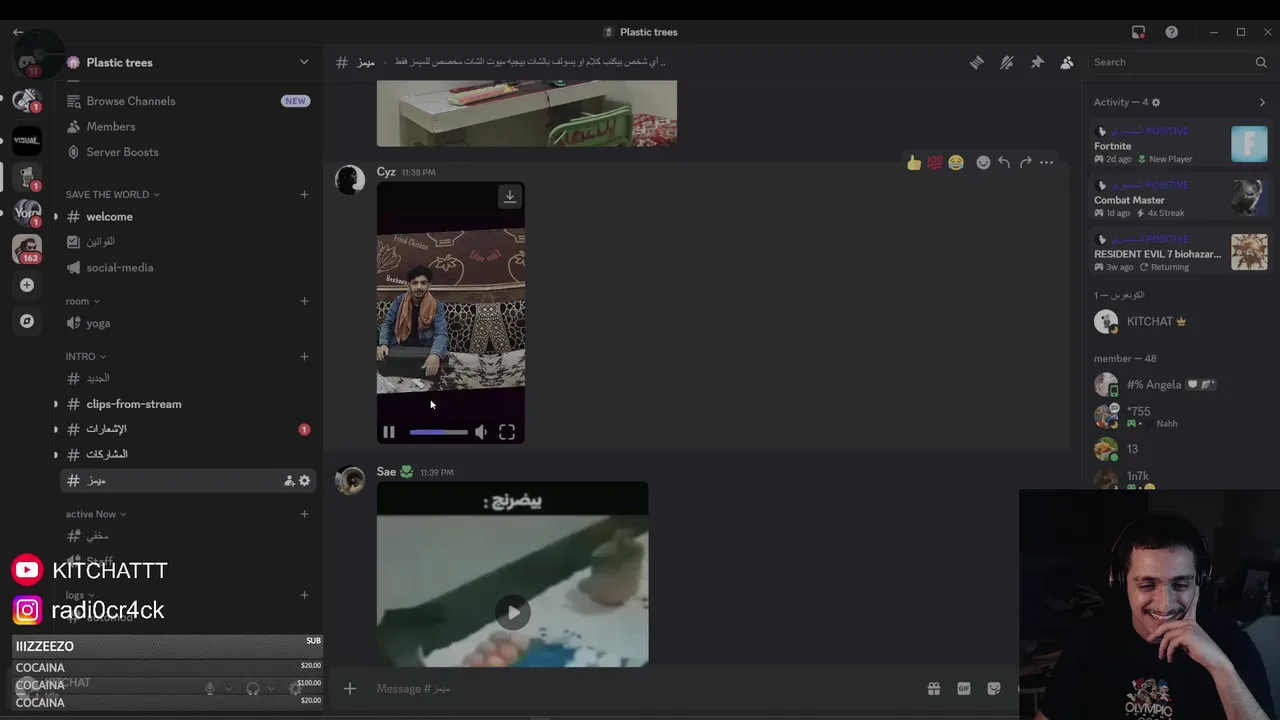Download Cyz's video attachment
The height and width of the screenshot is (720, 1280).
coord(510,196)
